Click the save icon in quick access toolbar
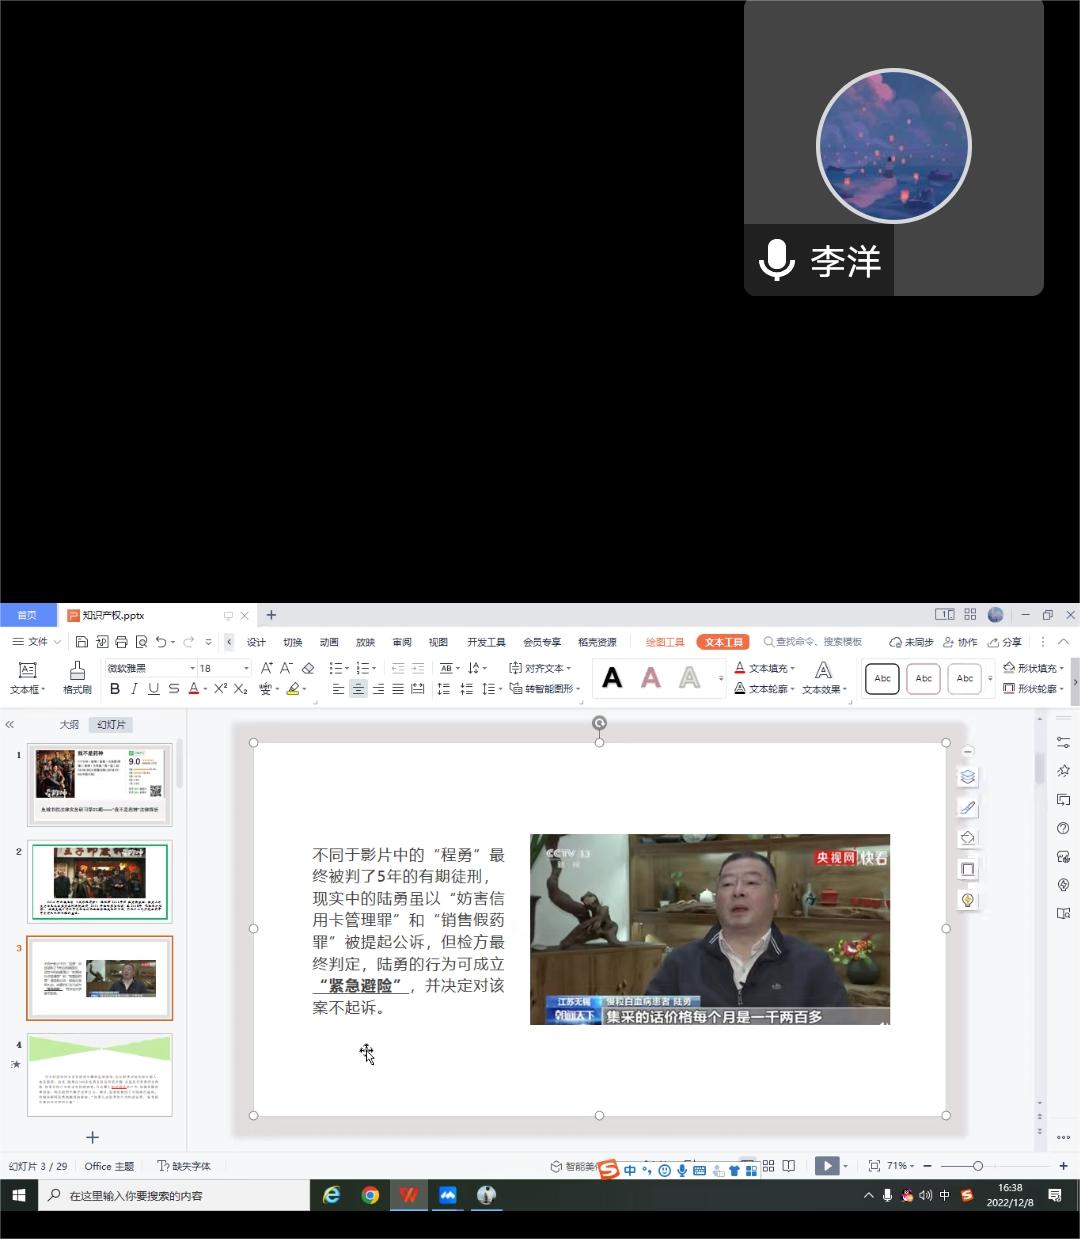 tap(82, 642)
